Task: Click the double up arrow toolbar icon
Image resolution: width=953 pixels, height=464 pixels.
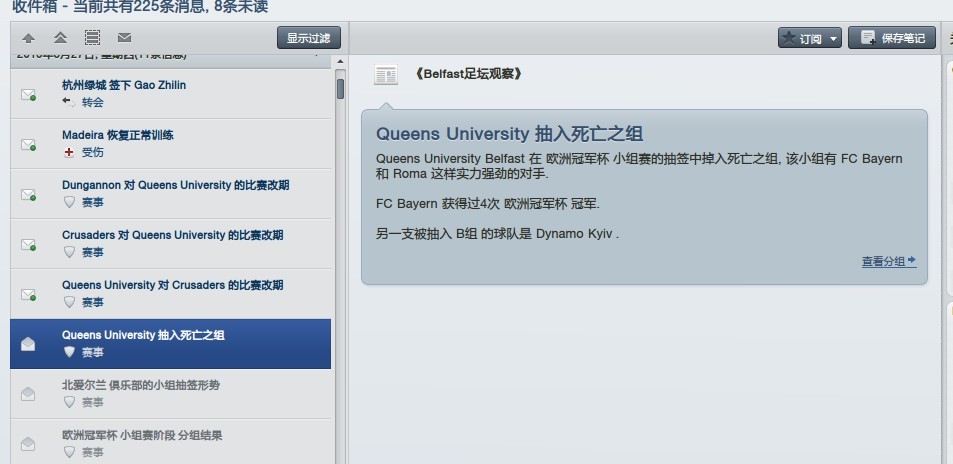Action: [x=60, y=38]
